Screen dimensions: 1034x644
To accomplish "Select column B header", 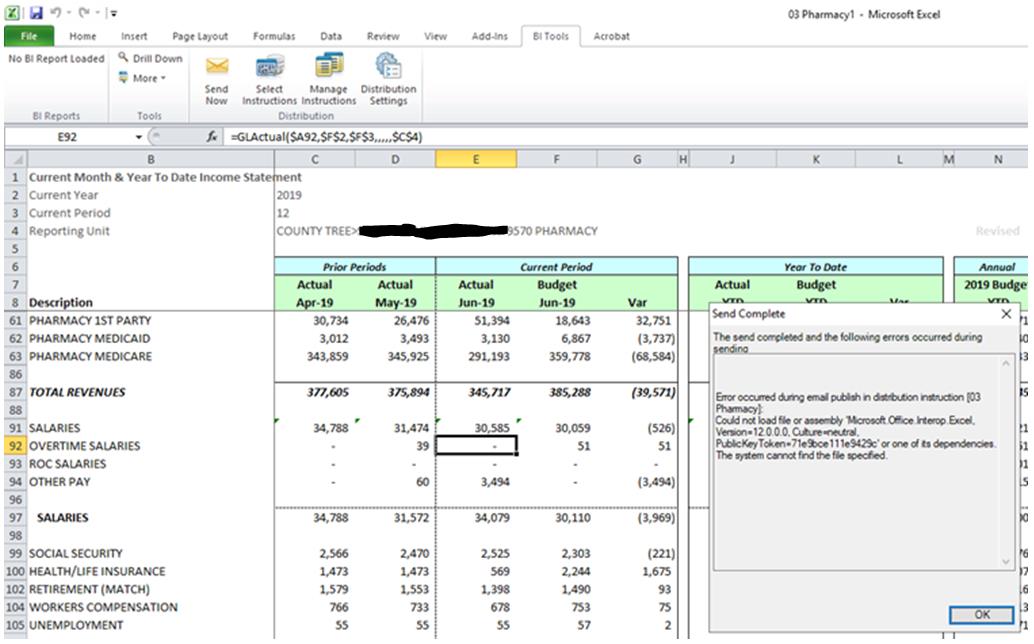I will pyautogui.click(x=150, y=160).
